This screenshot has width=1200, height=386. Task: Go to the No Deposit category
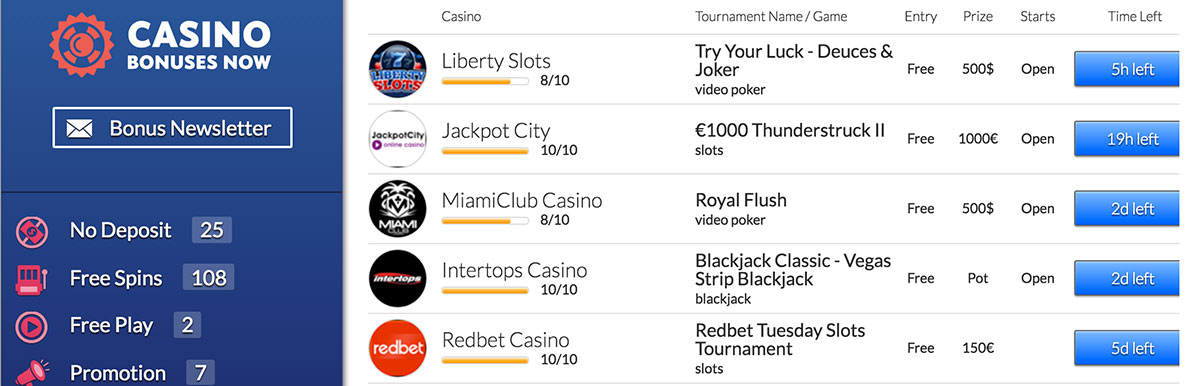click(x=121, y=231)
